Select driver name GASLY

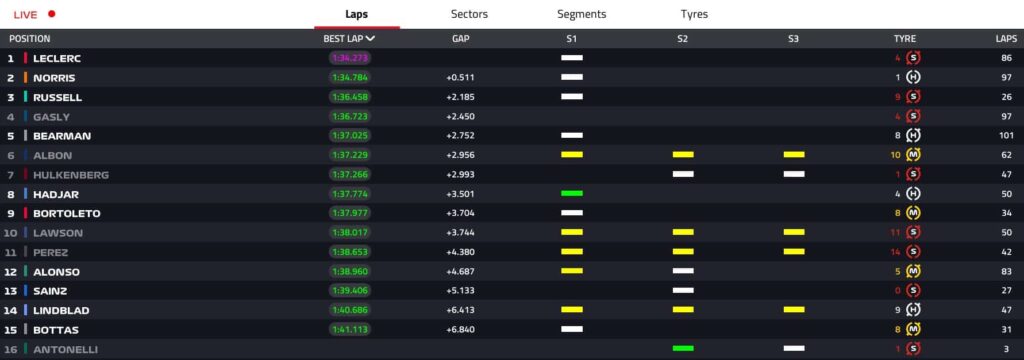click(x=52, y=117)
